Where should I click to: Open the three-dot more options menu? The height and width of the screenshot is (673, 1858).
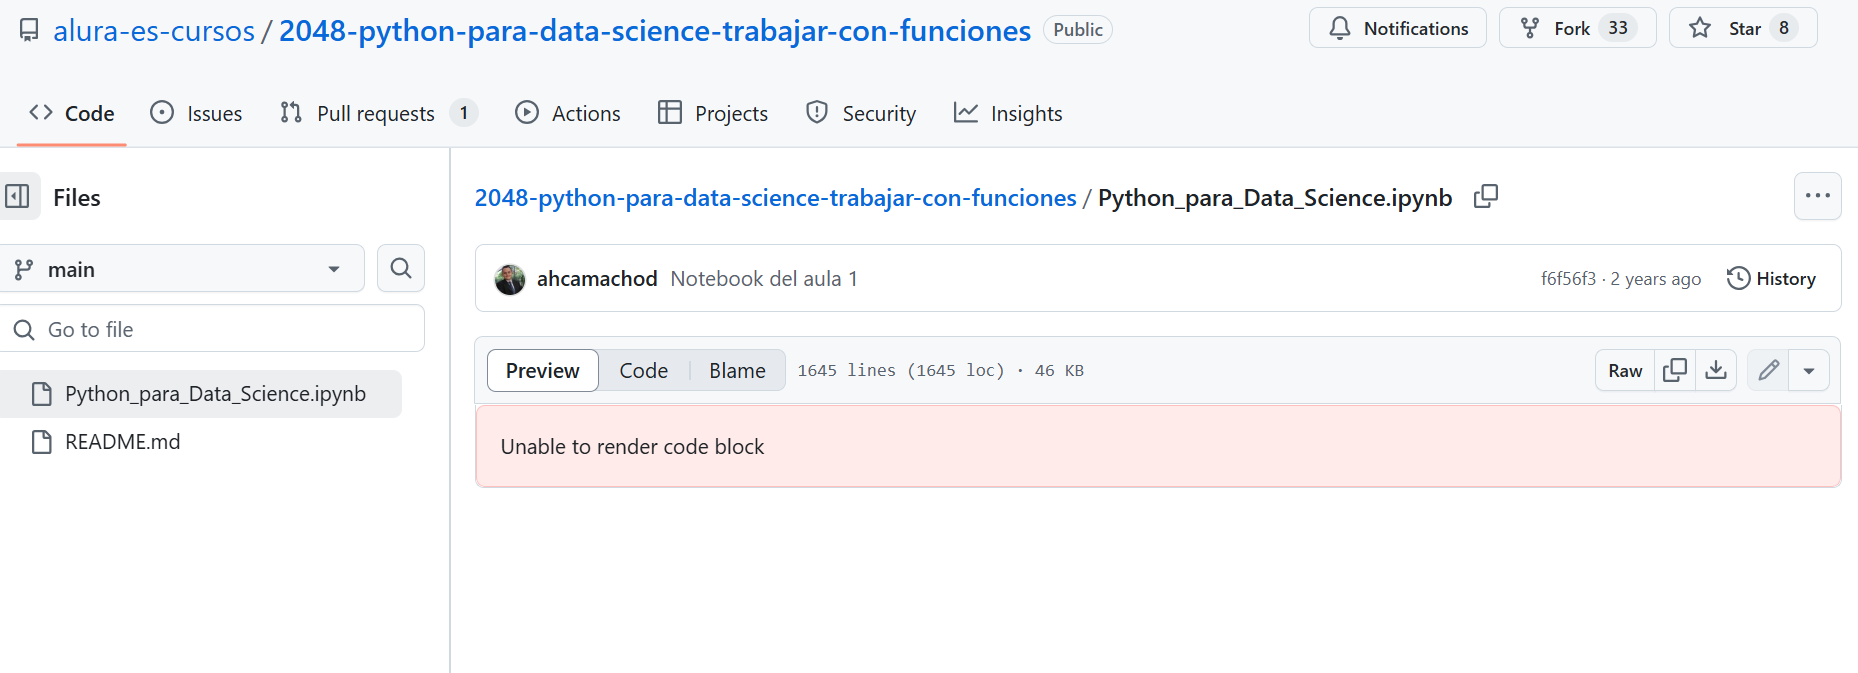pyautogui.click(x=1818, y=196)
